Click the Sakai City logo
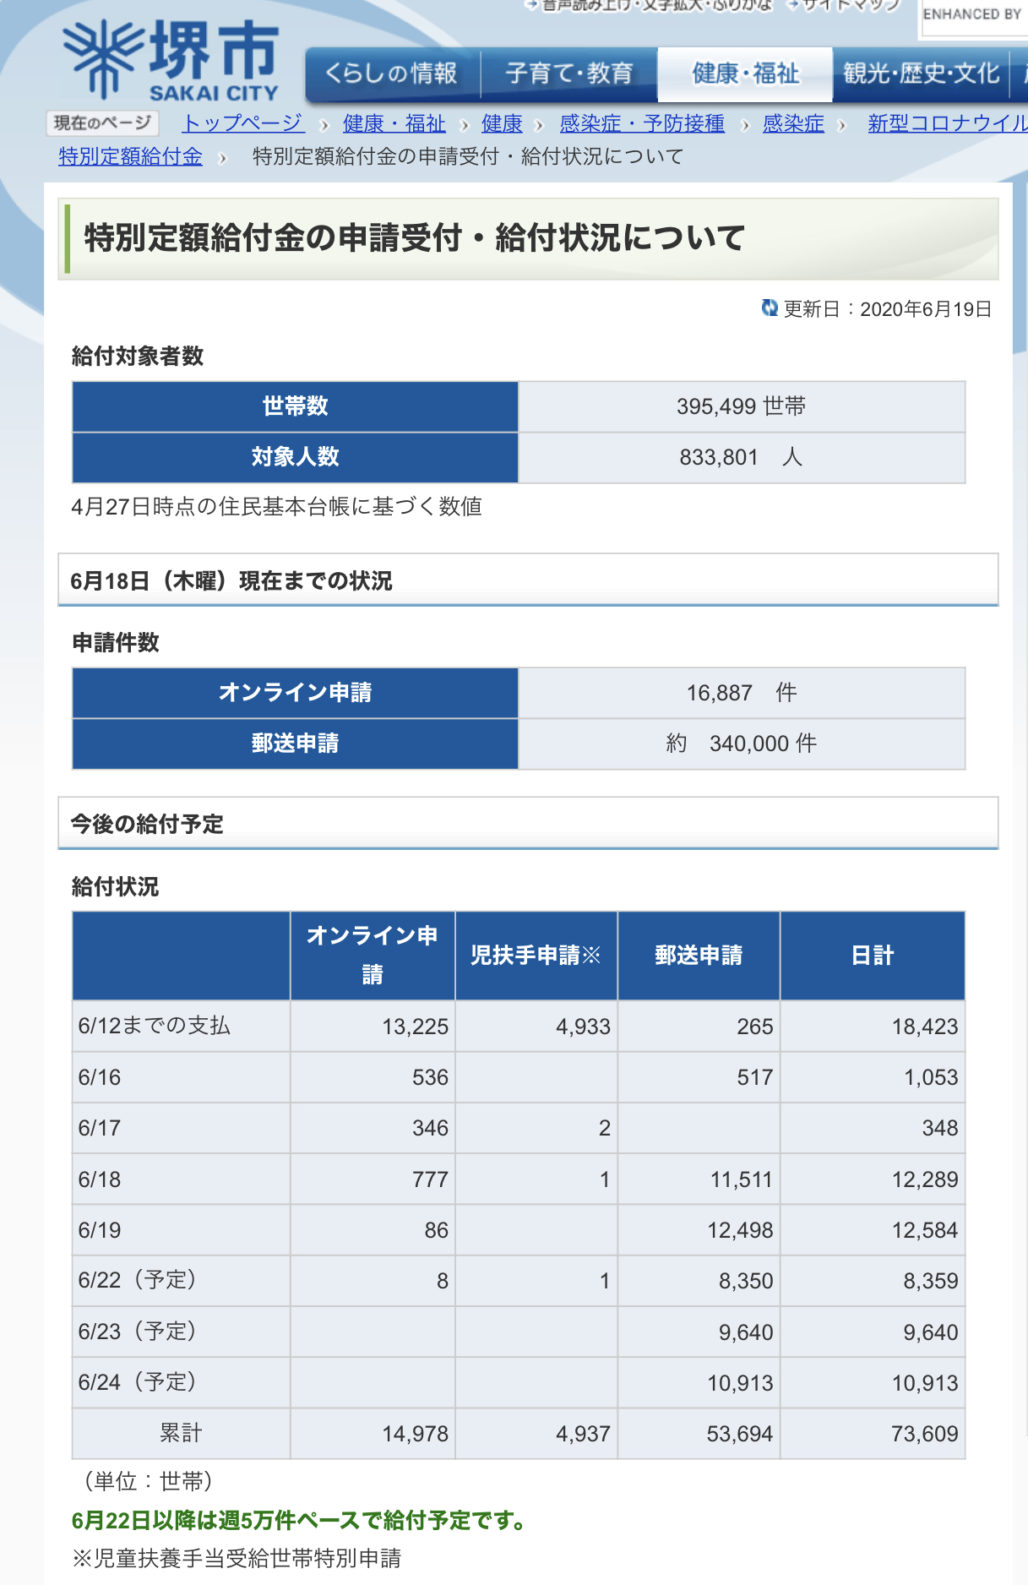The height and width of the screenshot is (1585, 1028). coord(170,60)
